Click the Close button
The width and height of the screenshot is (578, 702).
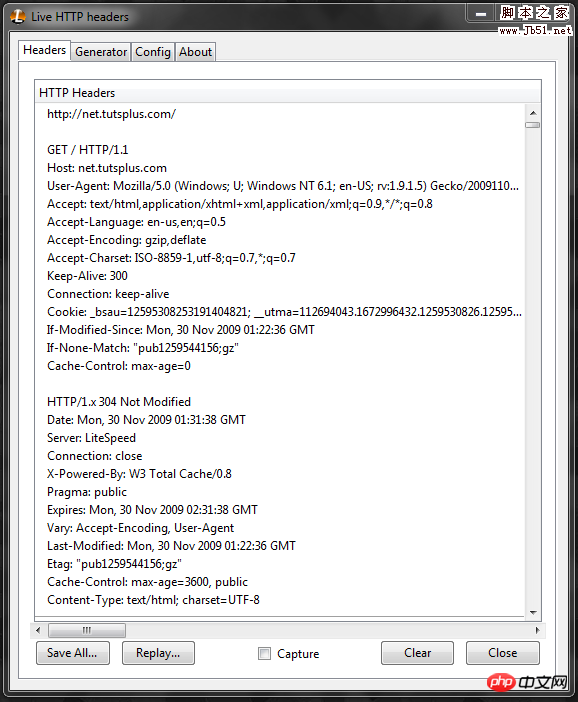tap(502, 653)
